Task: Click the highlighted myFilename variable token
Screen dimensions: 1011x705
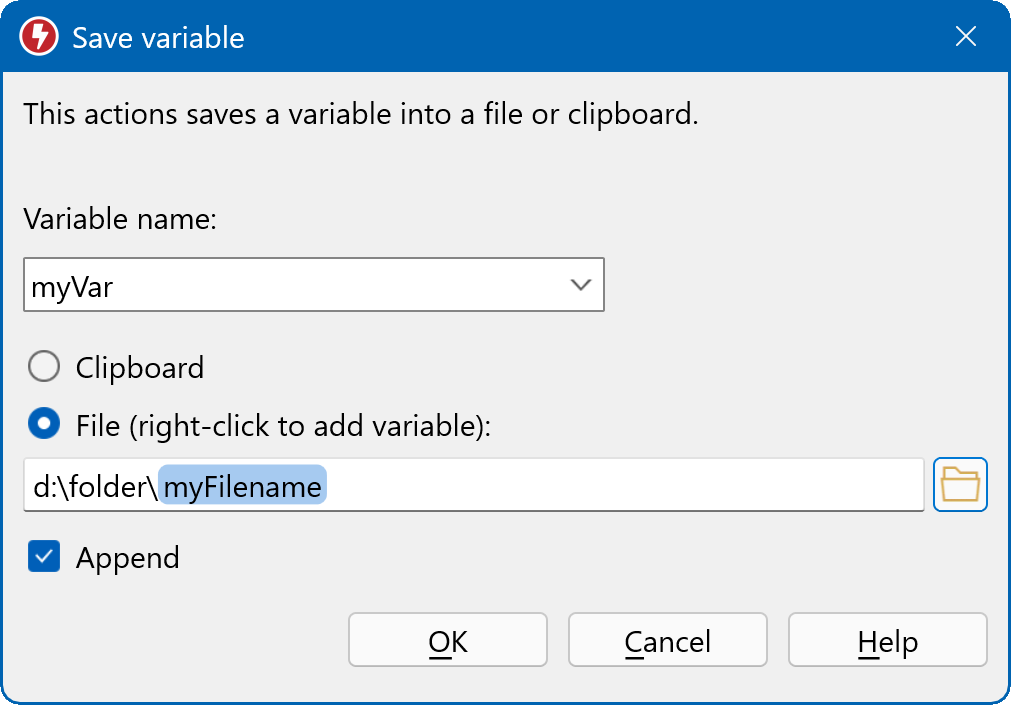Action: pos(243,486)
